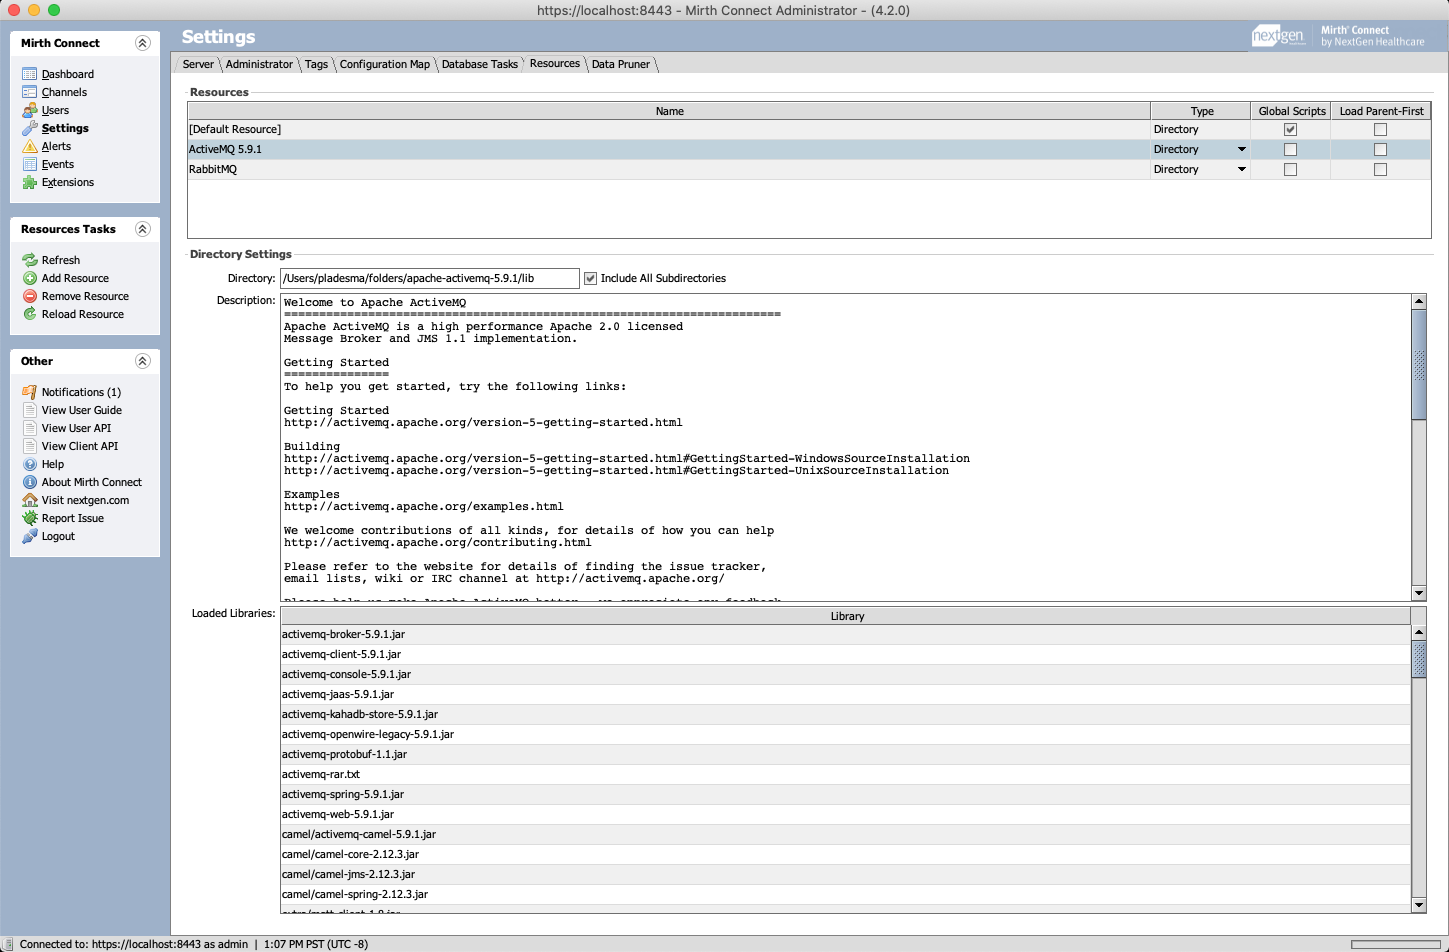Click the Logout icon
Viewport: 1449px width, 952px height.
tap(30, 536)
